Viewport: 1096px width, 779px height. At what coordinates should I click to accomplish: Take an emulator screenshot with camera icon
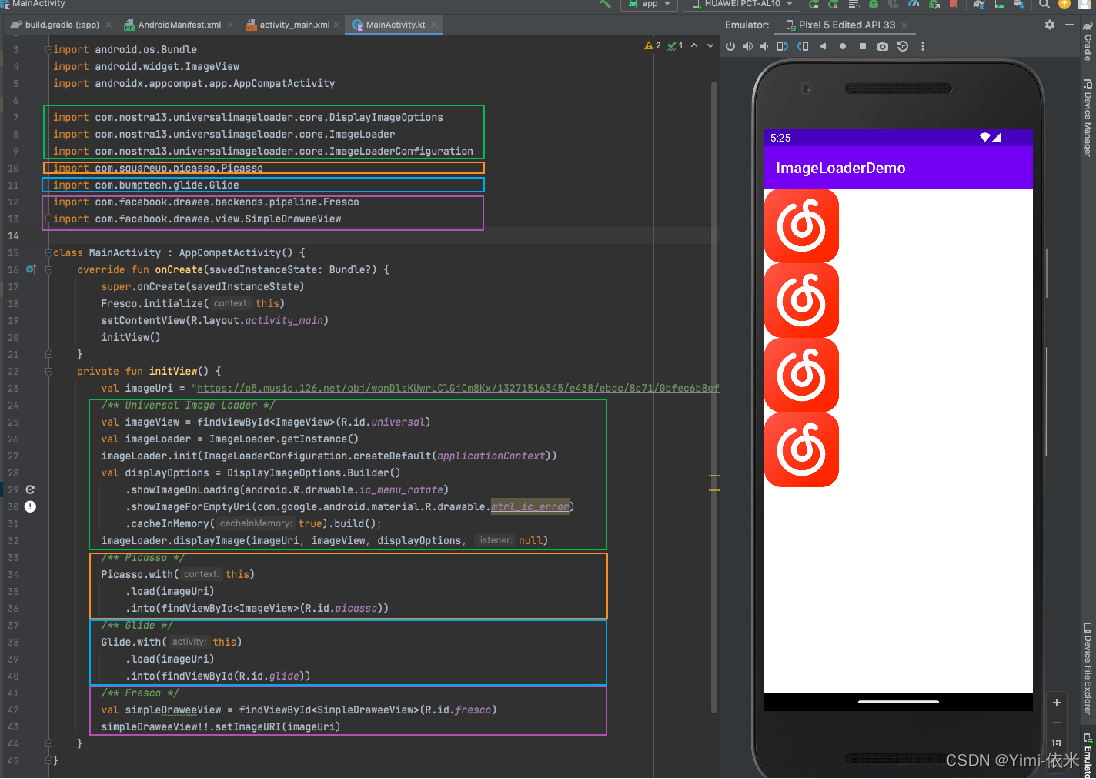882,46
